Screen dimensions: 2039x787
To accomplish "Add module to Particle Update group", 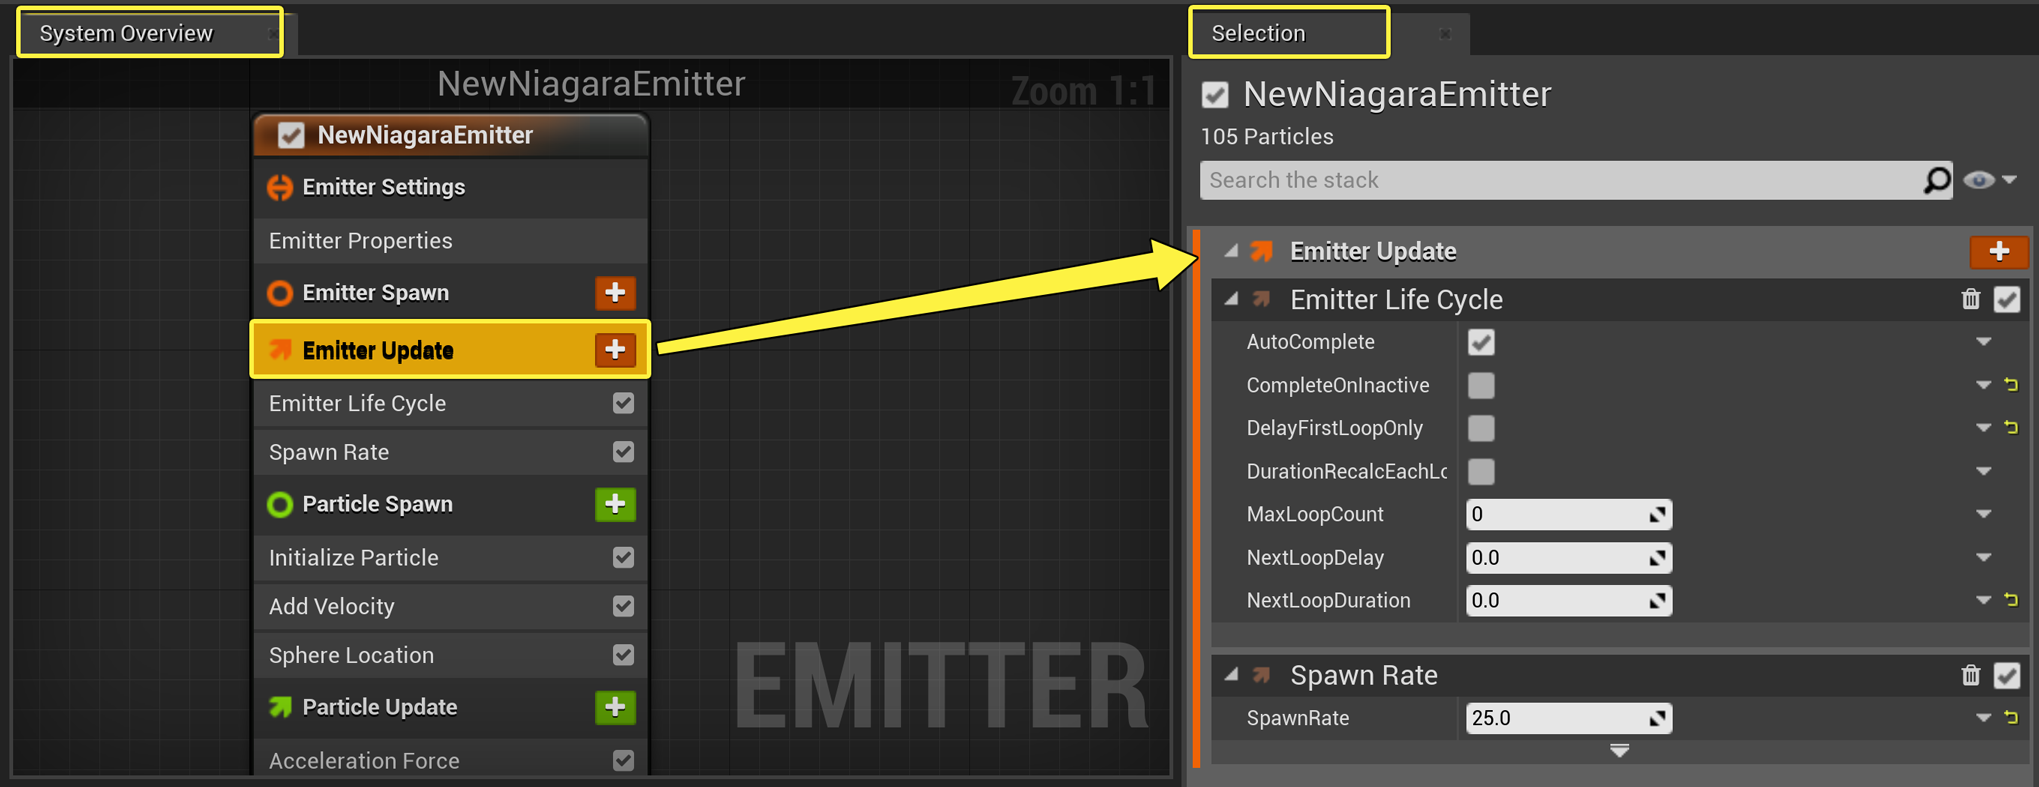I will [615, 707].
